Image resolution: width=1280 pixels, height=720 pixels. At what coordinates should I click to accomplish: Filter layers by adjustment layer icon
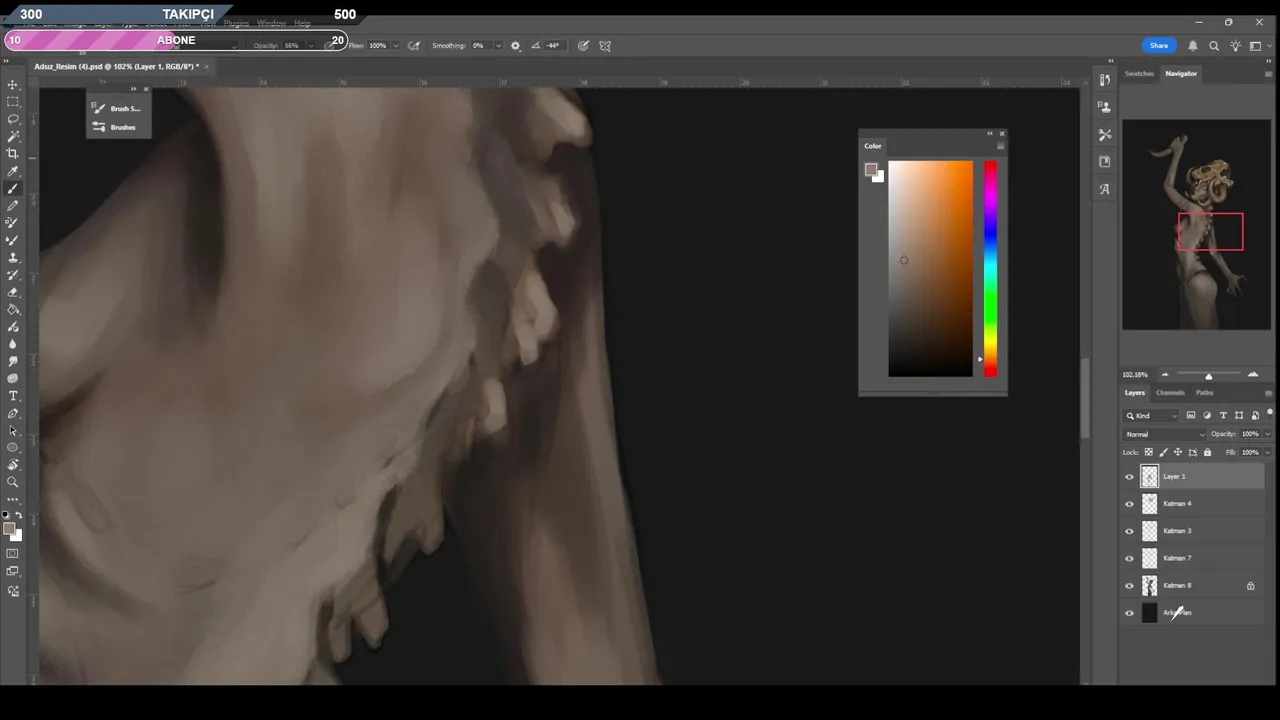[x=1207, y=415]
